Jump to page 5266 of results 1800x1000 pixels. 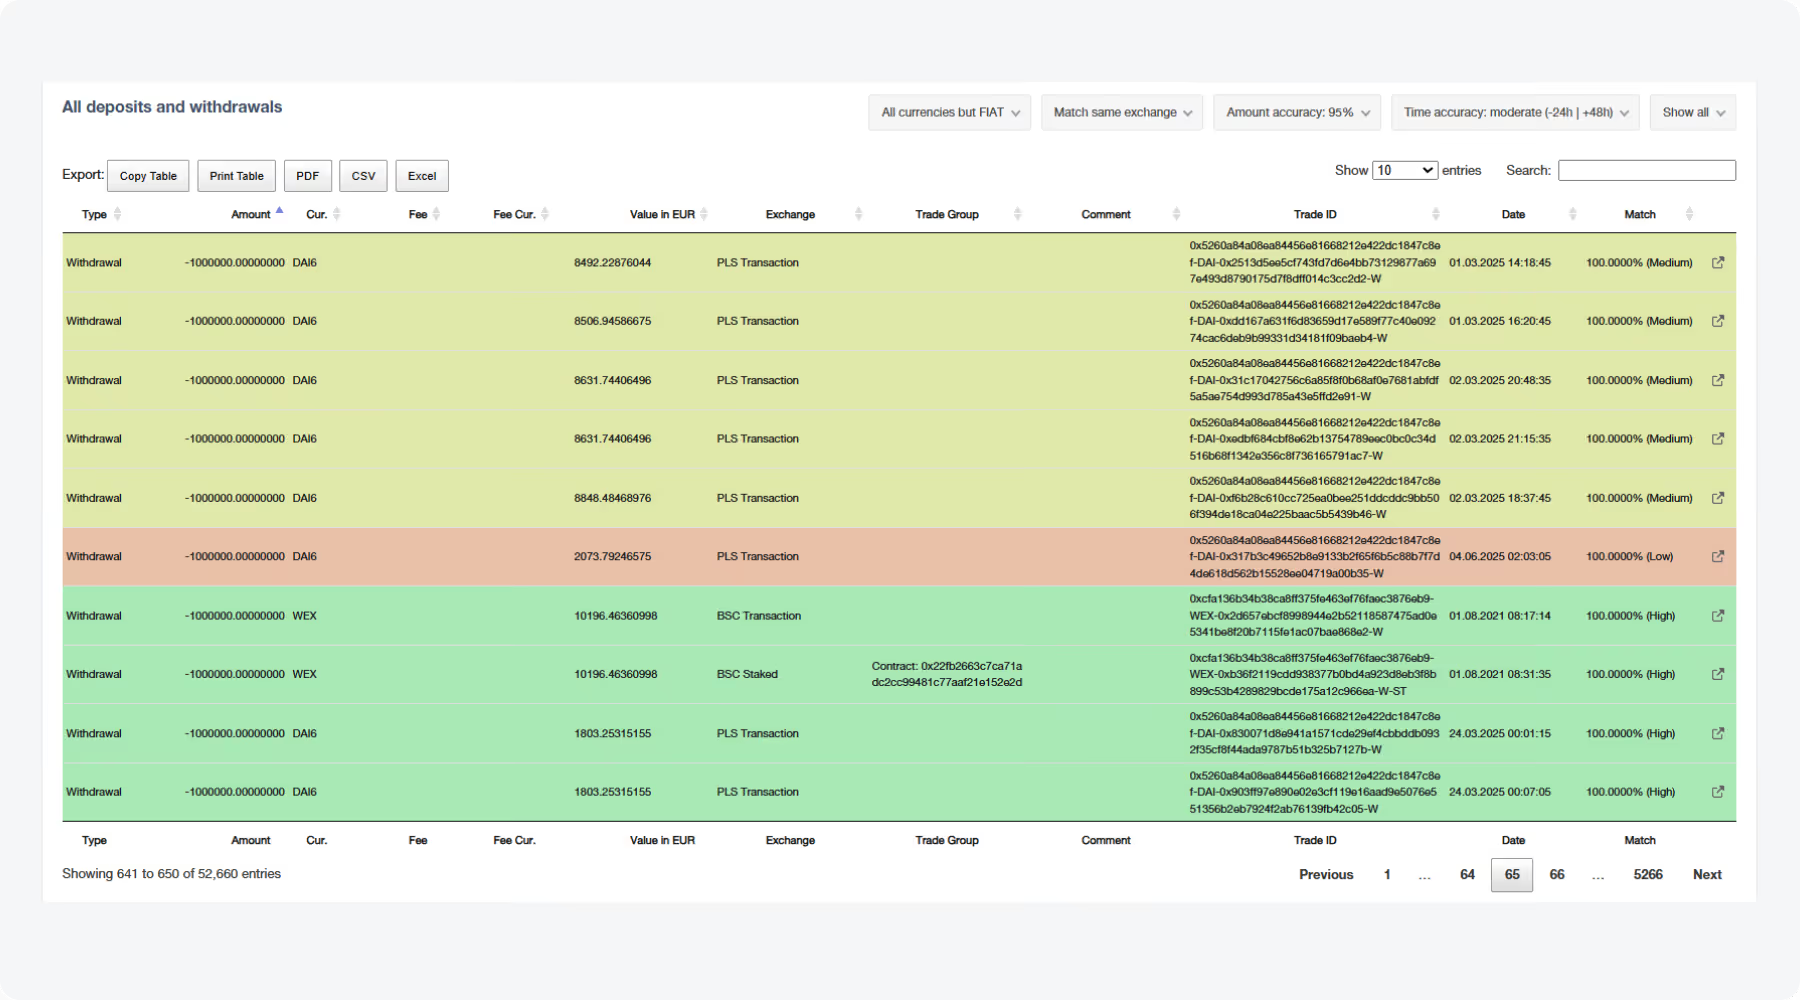point(1648,874)
